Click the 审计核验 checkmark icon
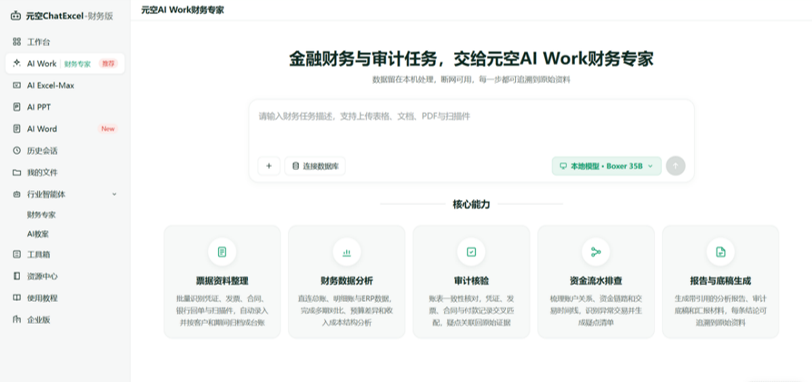Image resolution: width=812 pixels, height=382 pixels. [471, 252]
